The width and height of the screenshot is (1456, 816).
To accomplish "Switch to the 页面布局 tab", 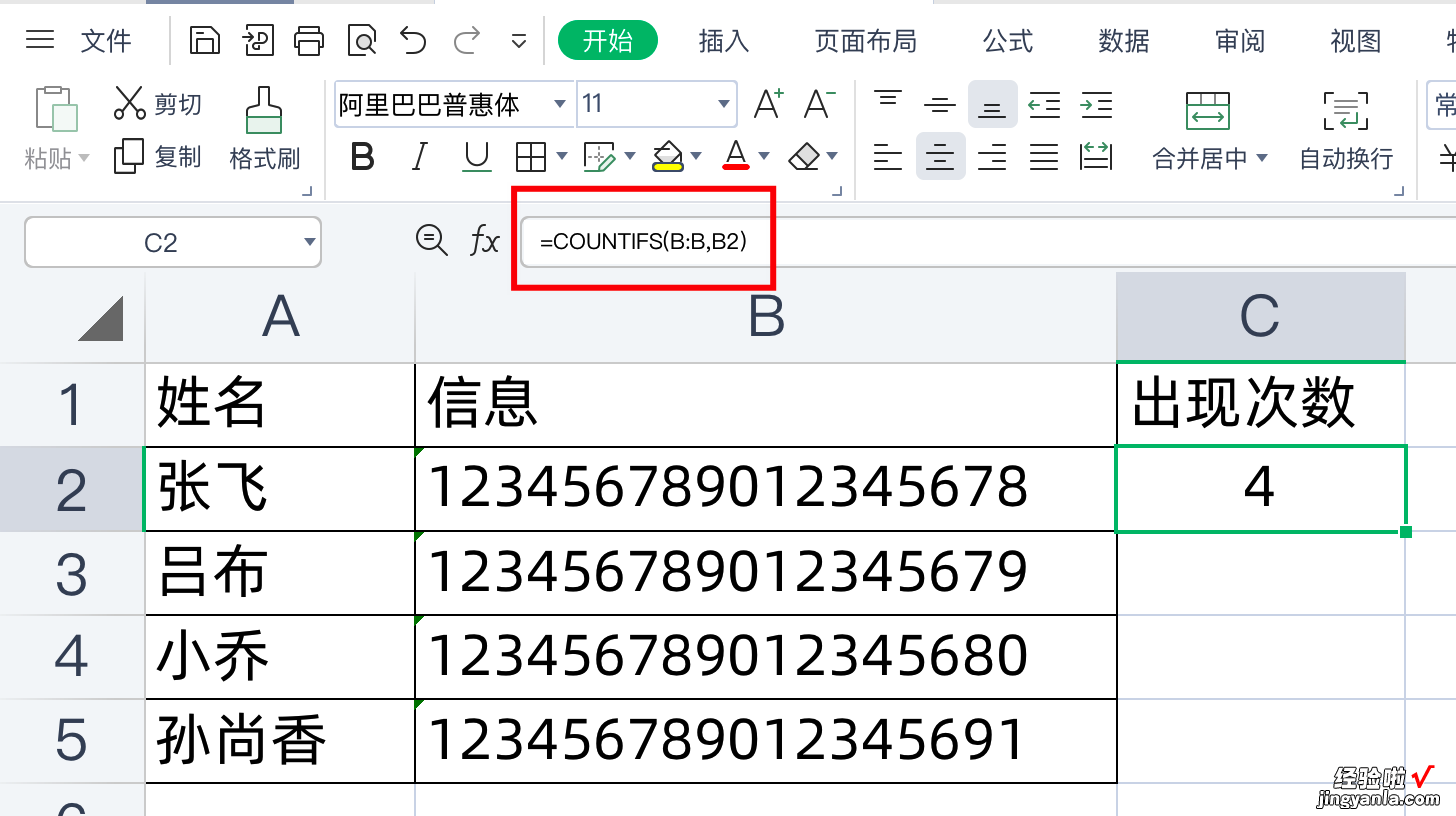I will coord(865,40).
